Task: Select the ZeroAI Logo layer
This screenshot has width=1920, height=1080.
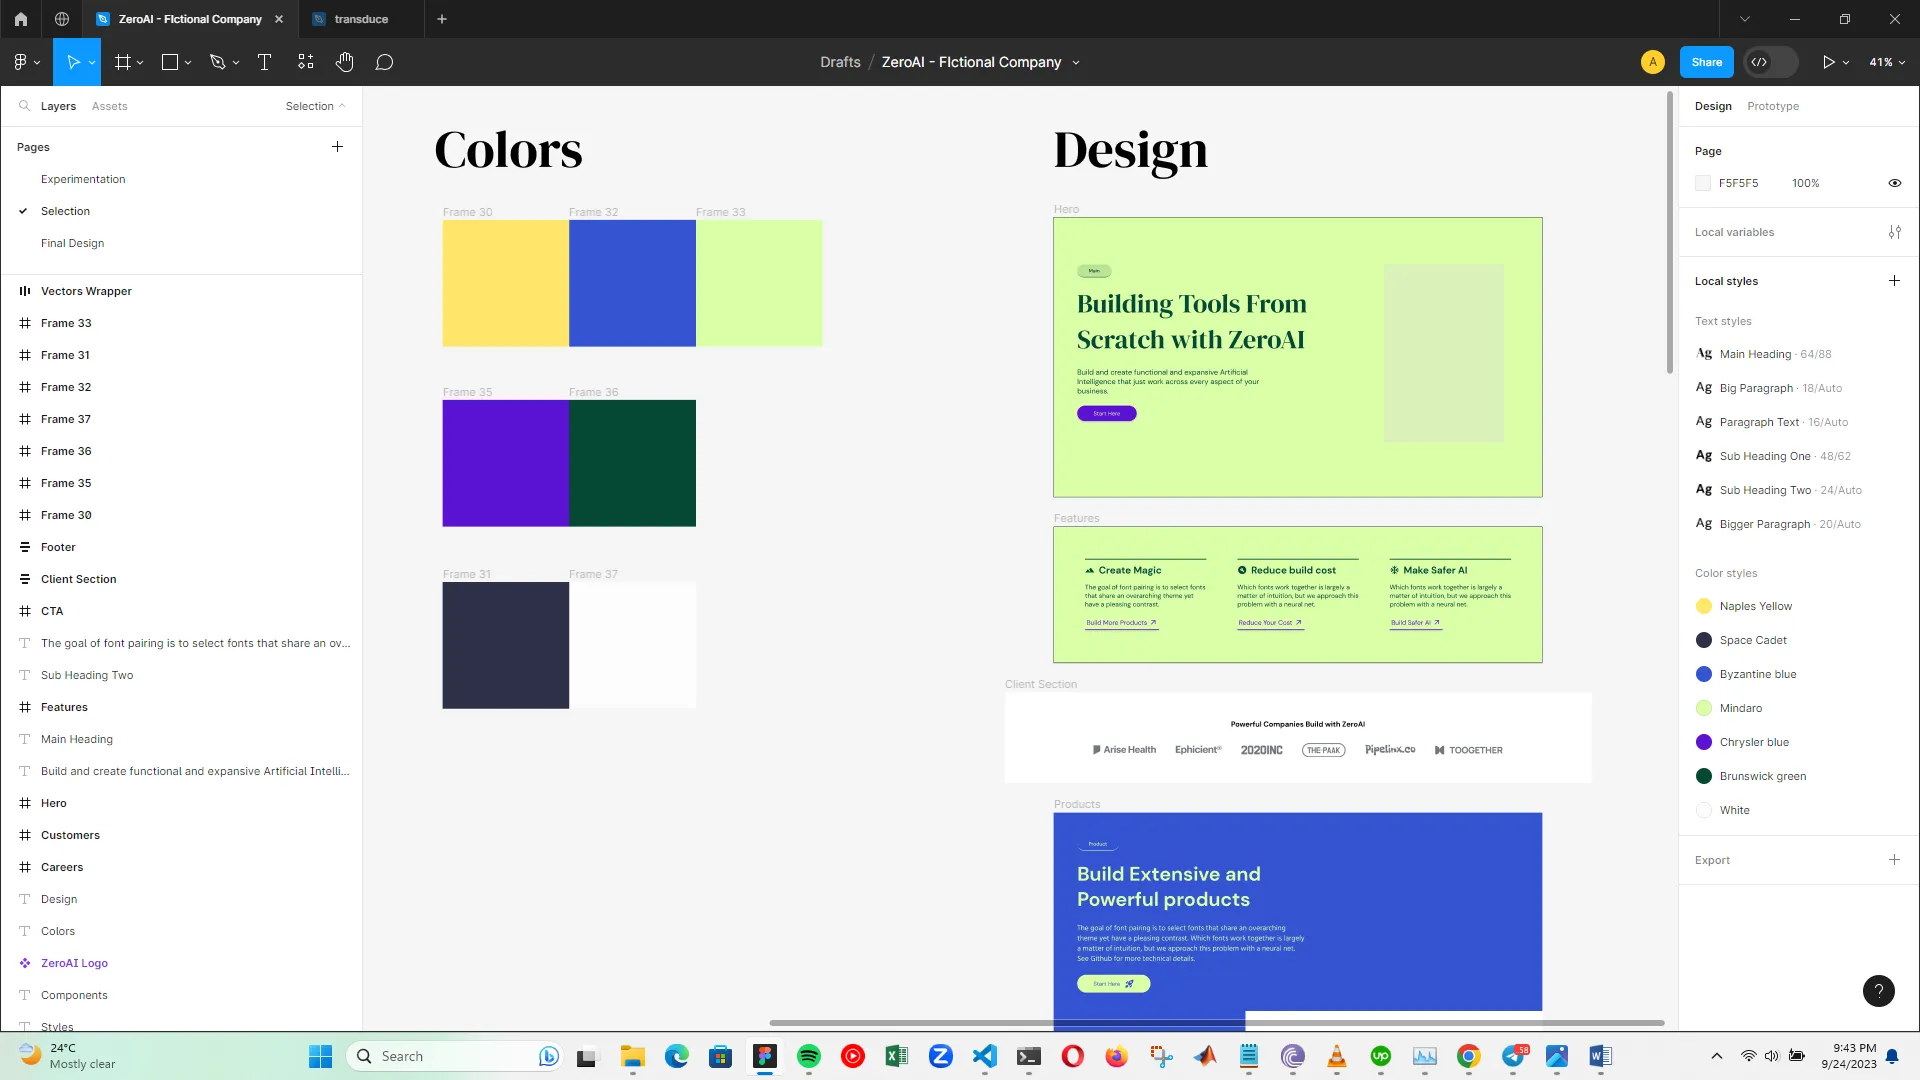Action: point(74,963)
